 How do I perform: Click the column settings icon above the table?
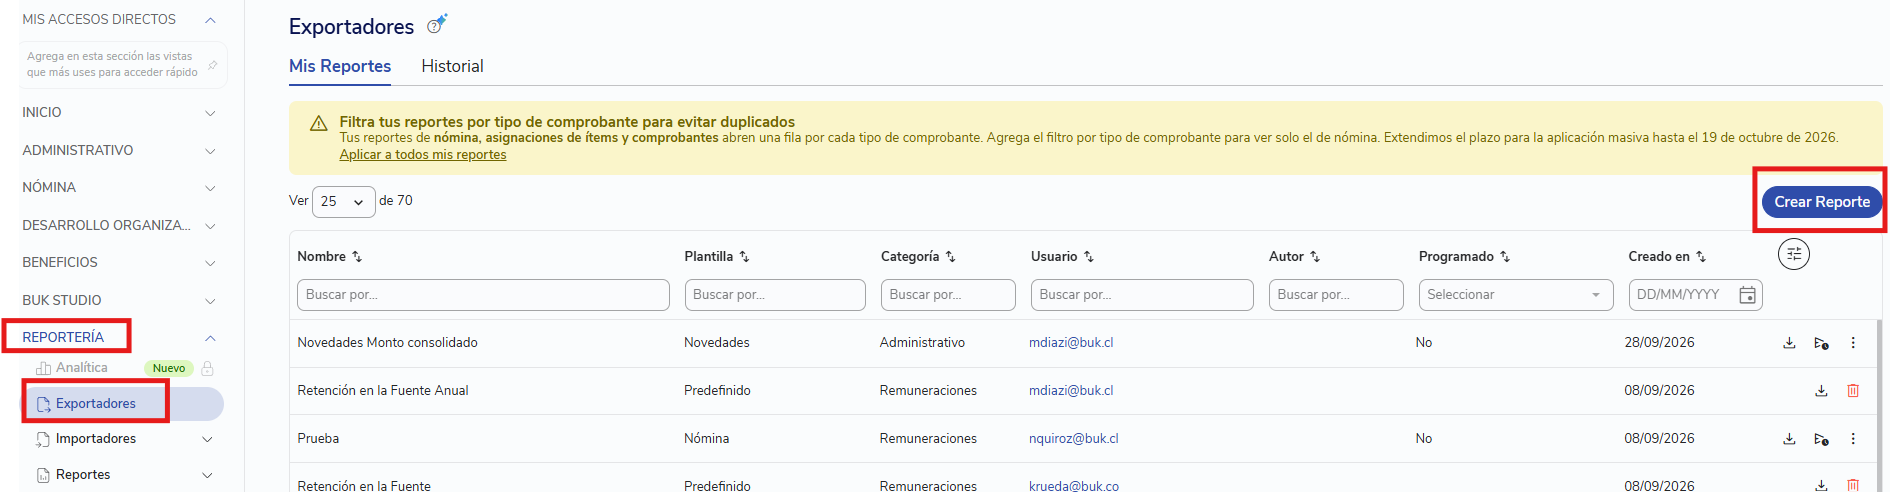1793,254
